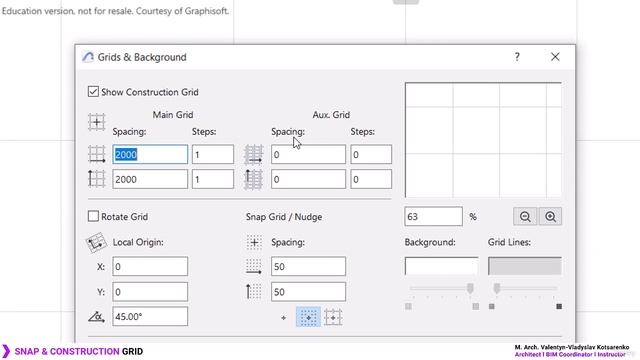Click the Background brightness slider handle
This screenshot has height=360, width=640.
point(470,288)
